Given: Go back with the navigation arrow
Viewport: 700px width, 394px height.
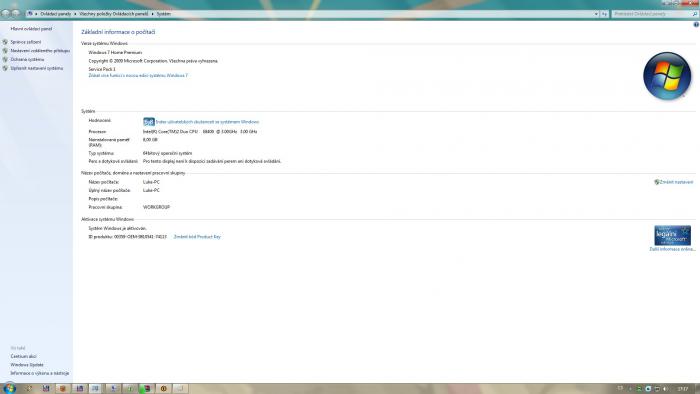Looking at the screenshot, I should (6, 13).
